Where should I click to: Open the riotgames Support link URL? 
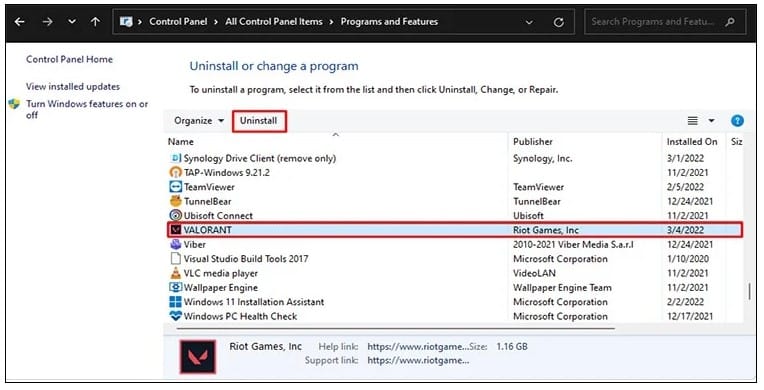[418, 360]
